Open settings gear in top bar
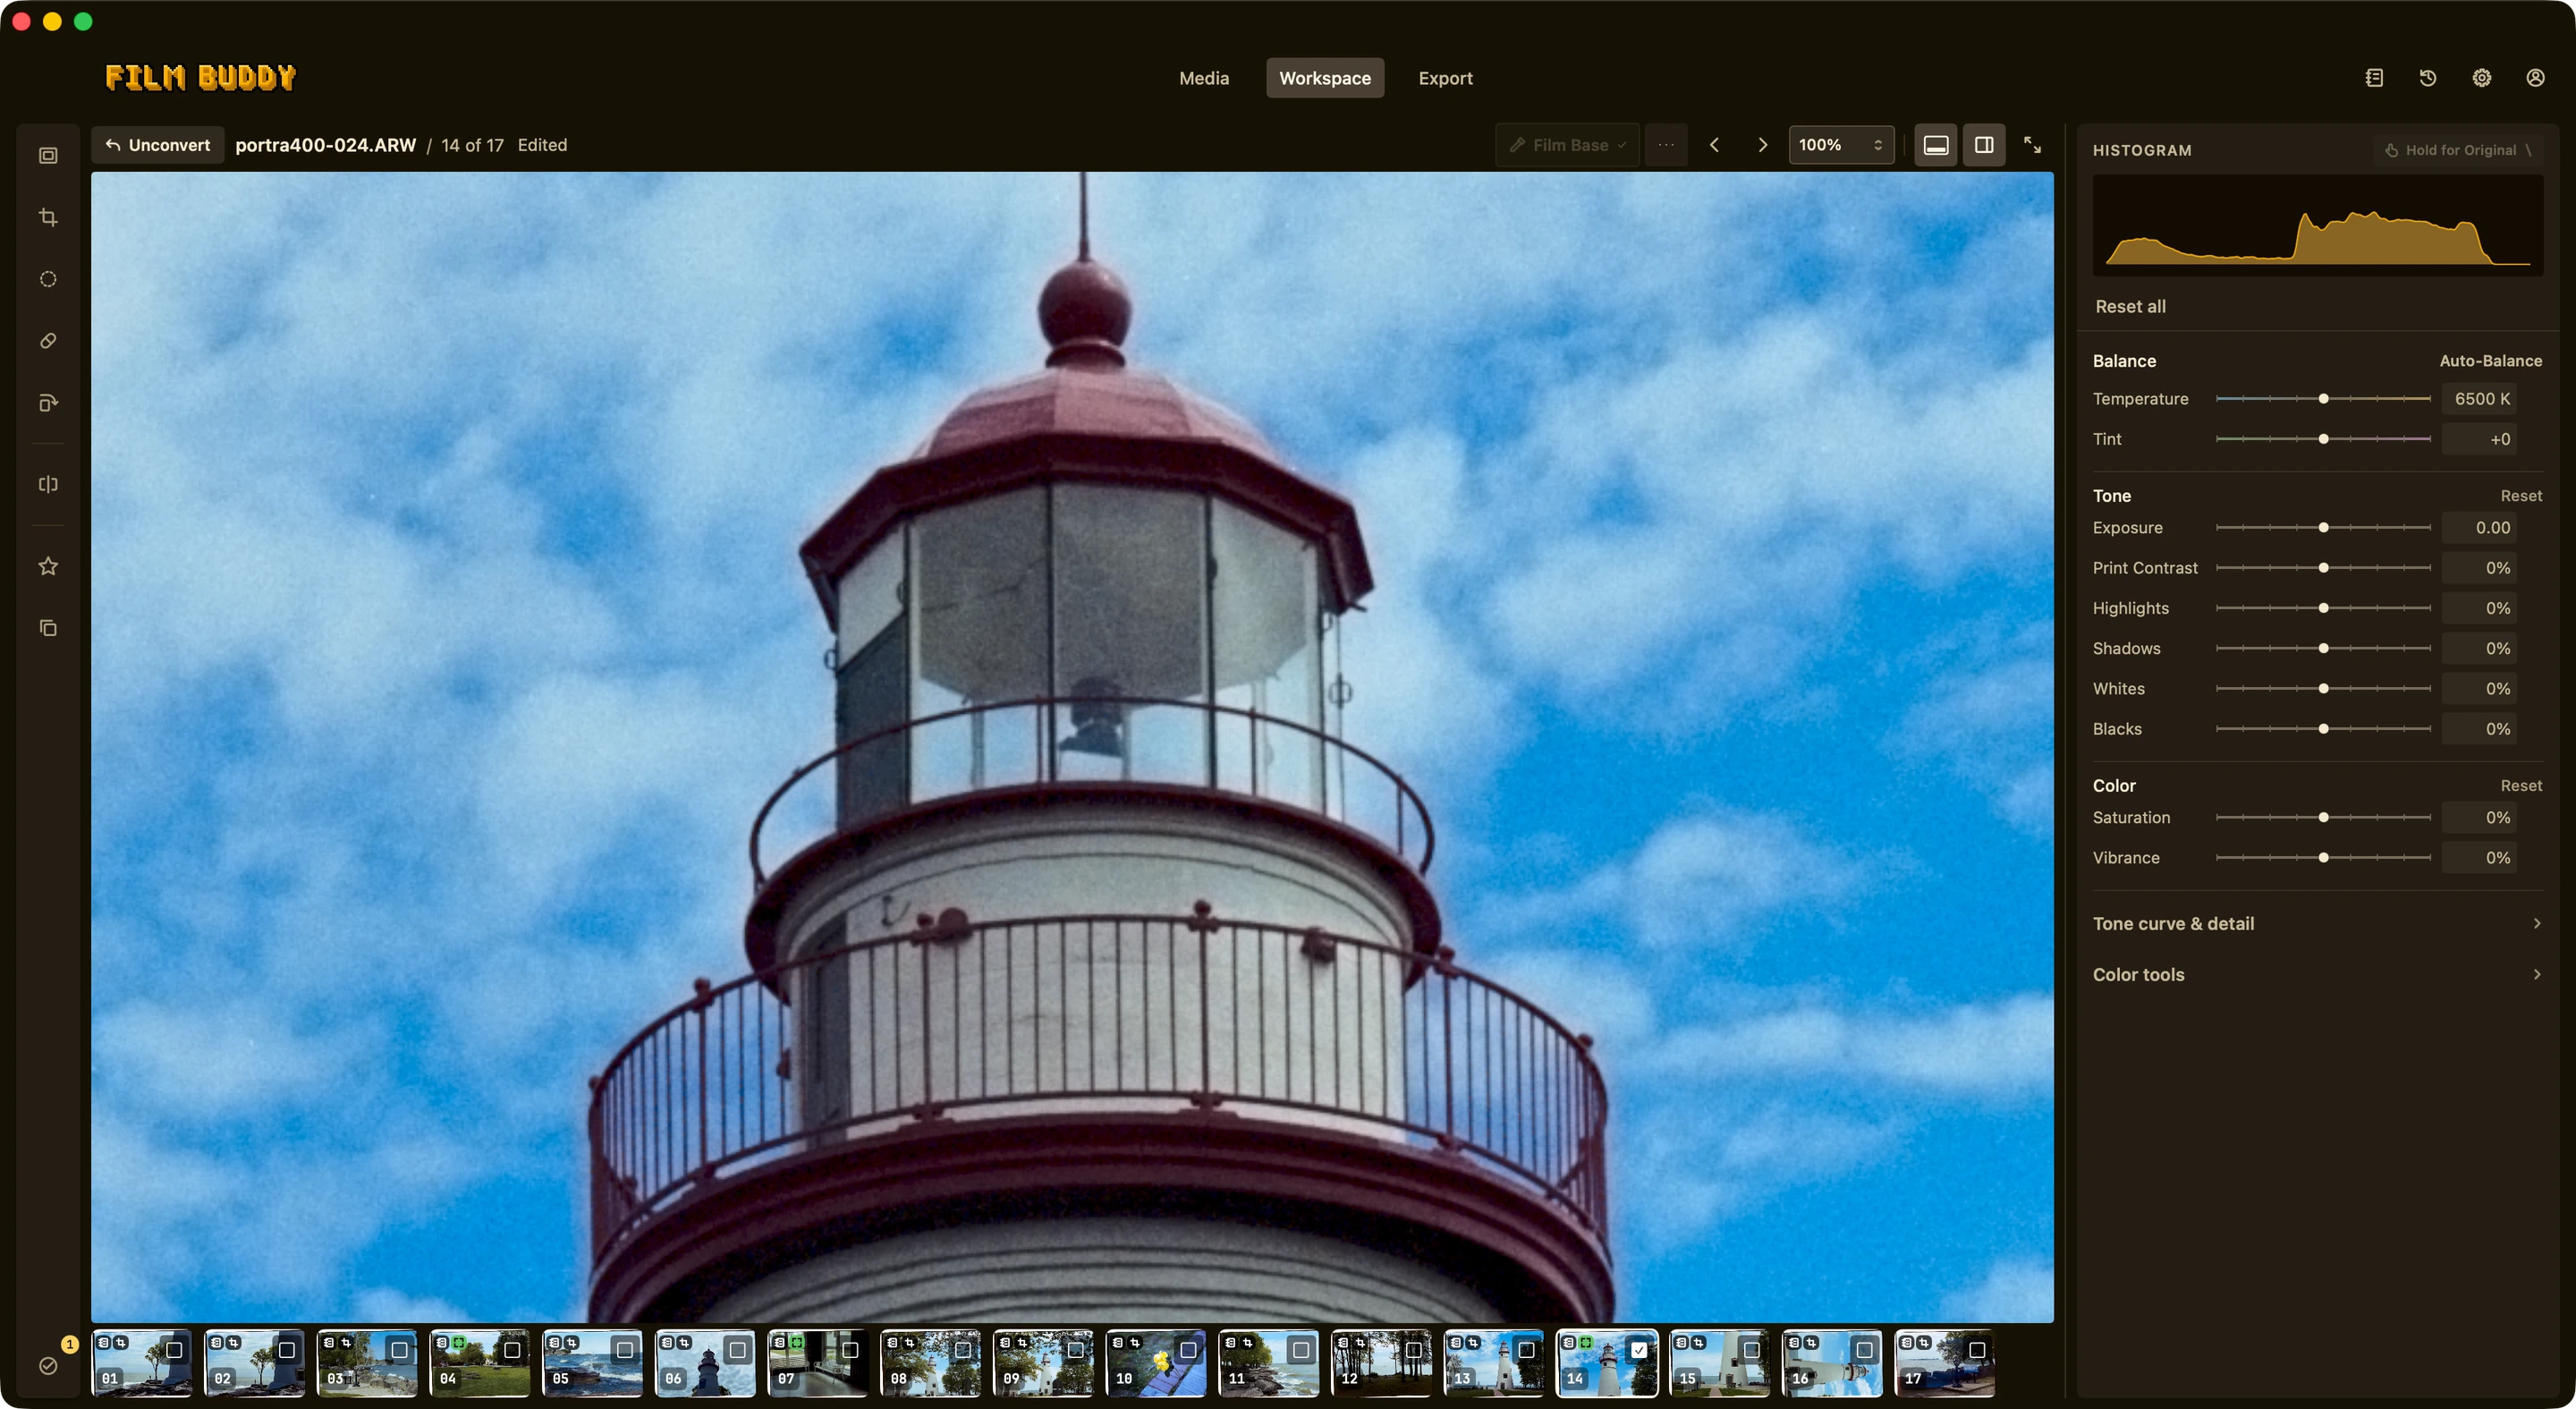This screenshot has height=1409, width=2576. [2482, 78]
